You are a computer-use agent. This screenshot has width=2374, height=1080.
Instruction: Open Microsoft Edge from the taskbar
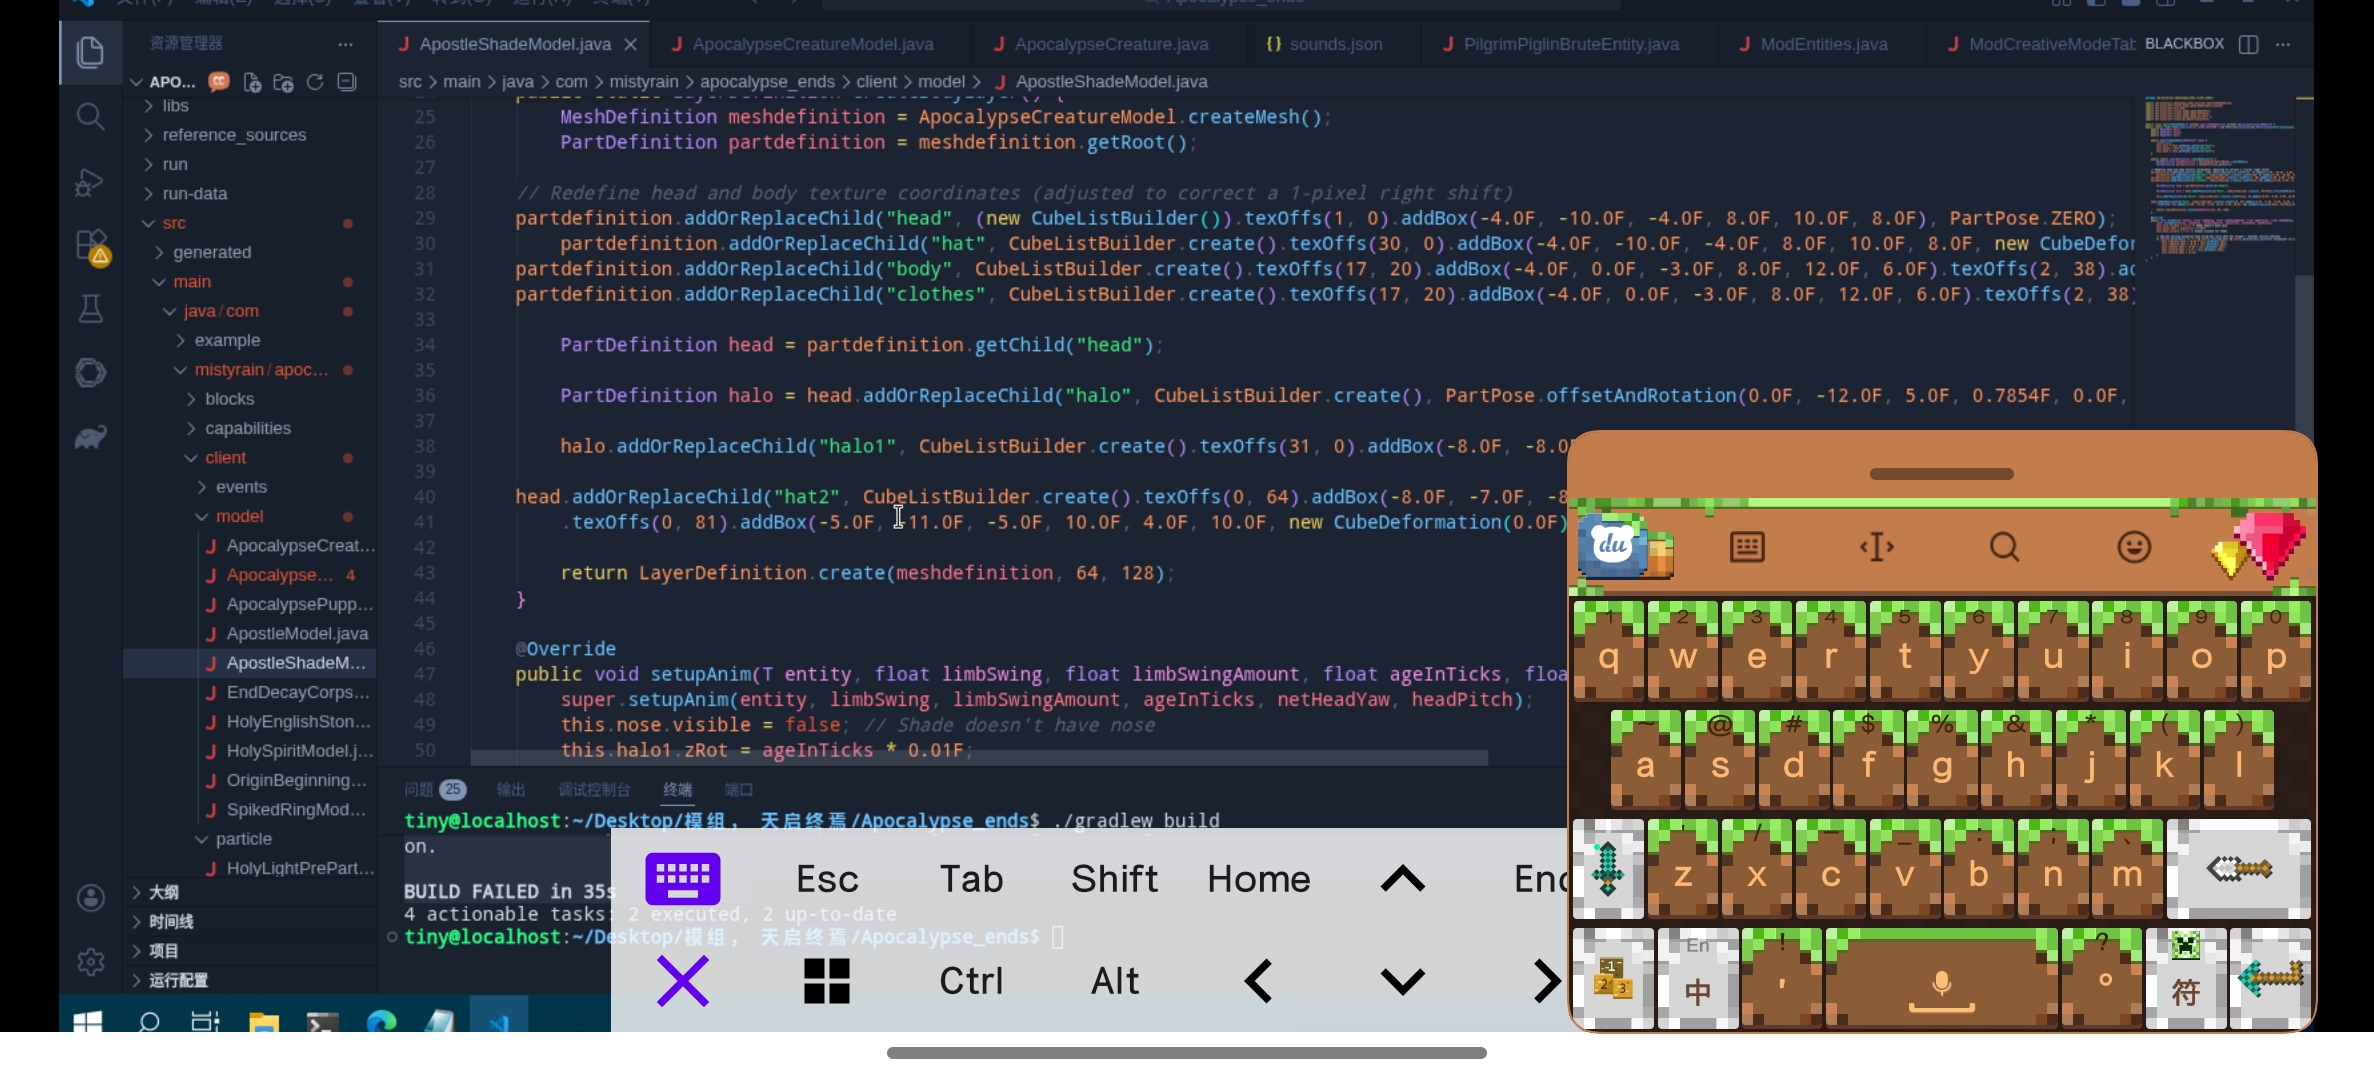pos(381,1021)
